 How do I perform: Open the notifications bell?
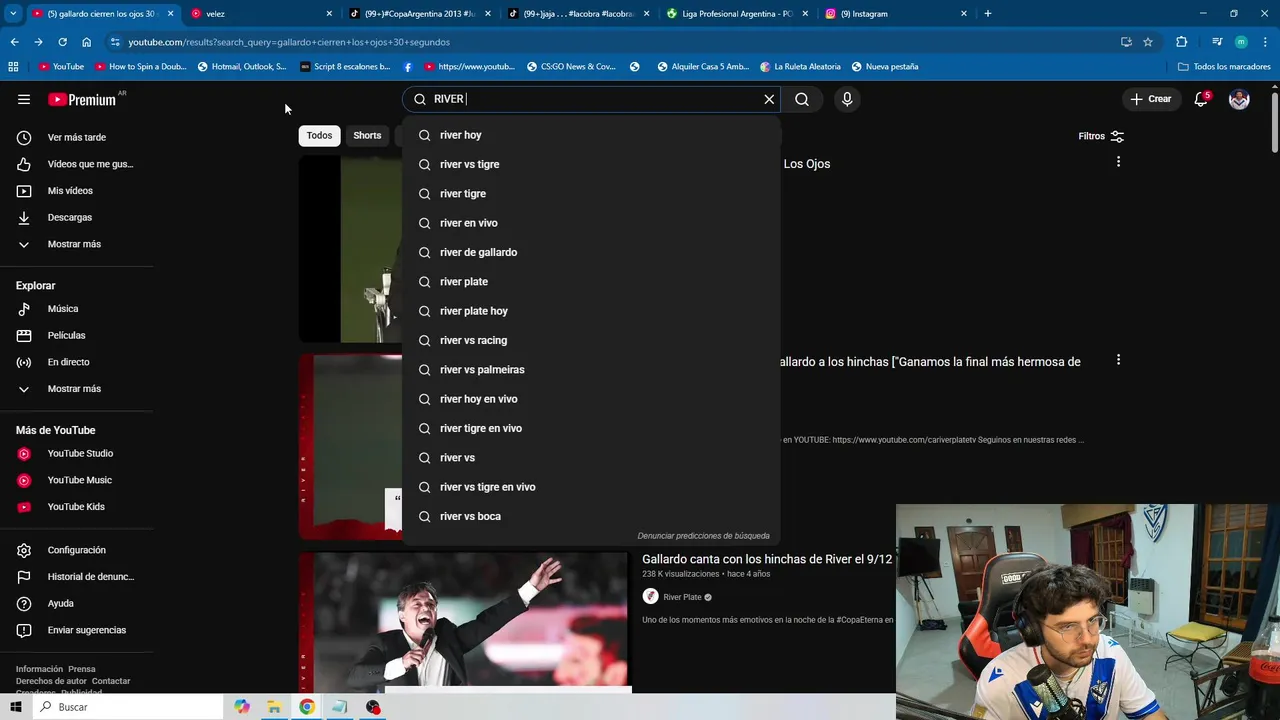coord(1201,99)
